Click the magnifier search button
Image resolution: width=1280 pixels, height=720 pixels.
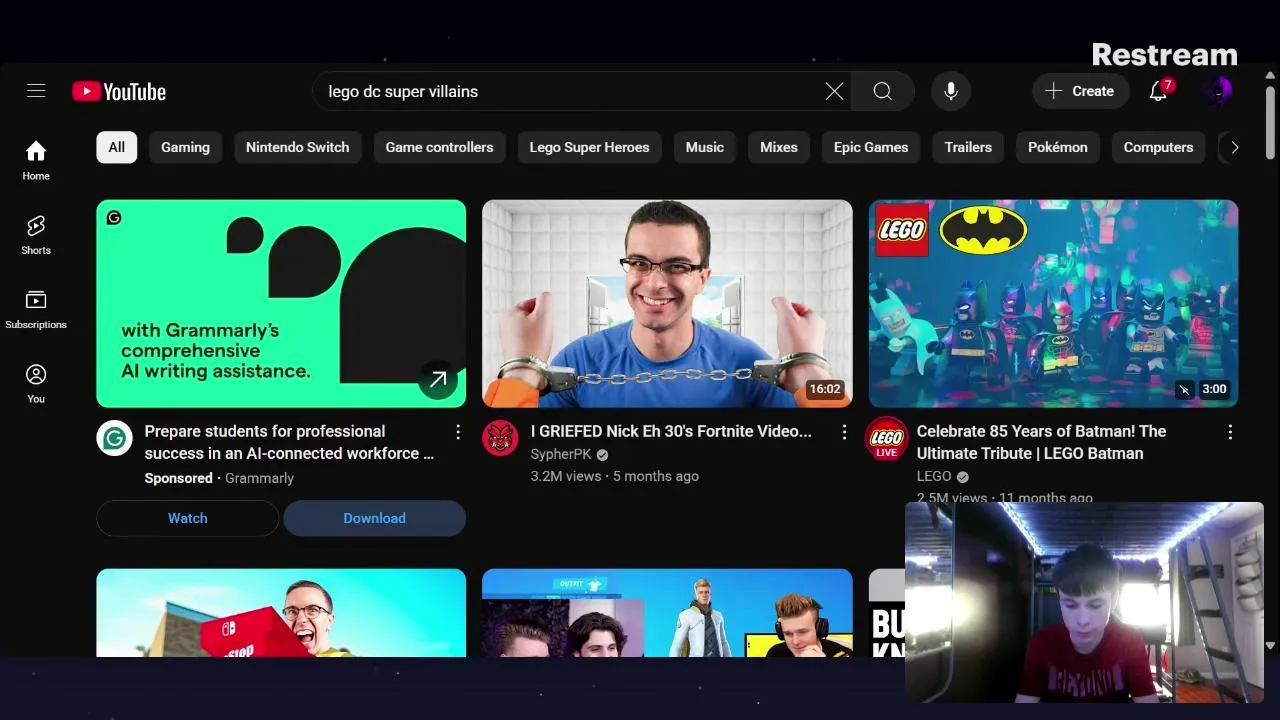pyautogui.click(x=882, y=91)
